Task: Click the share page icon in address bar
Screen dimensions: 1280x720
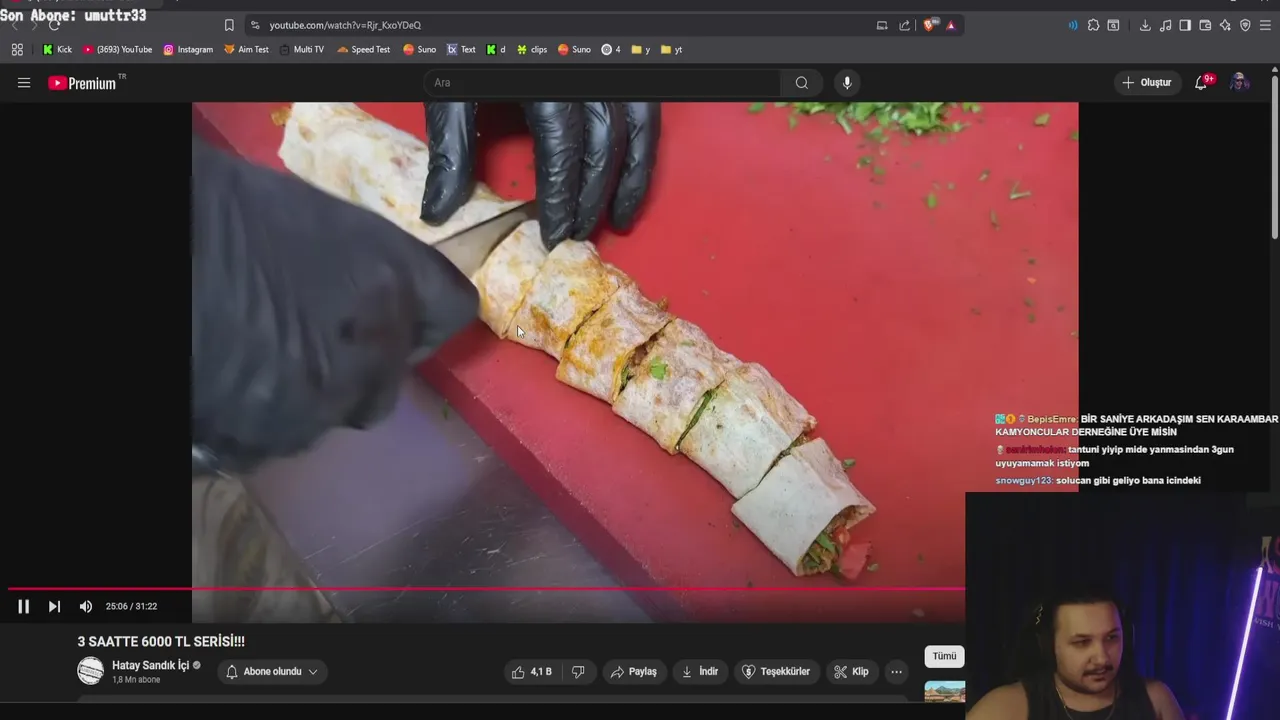Action: point(905,25)
